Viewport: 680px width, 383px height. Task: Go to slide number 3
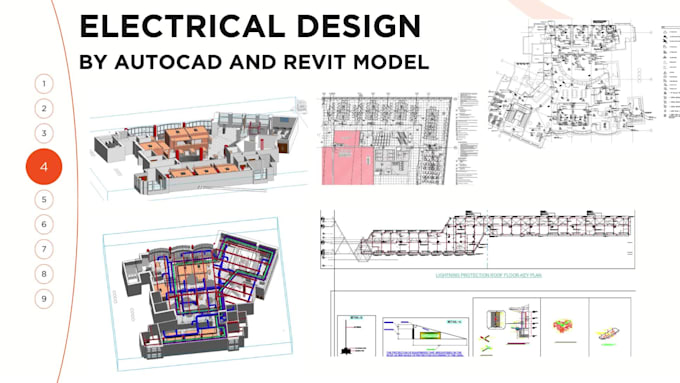tap(44, 133)
